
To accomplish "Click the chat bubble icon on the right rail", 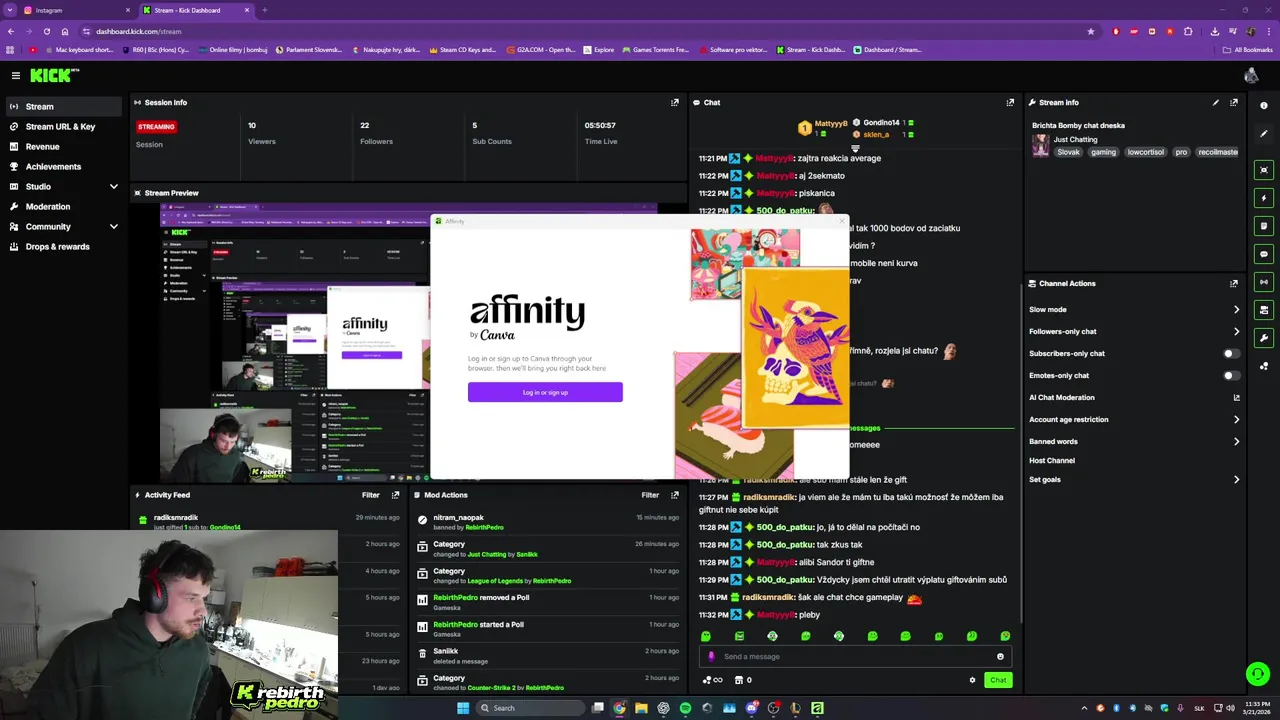I will click(x=1264, y=254).
